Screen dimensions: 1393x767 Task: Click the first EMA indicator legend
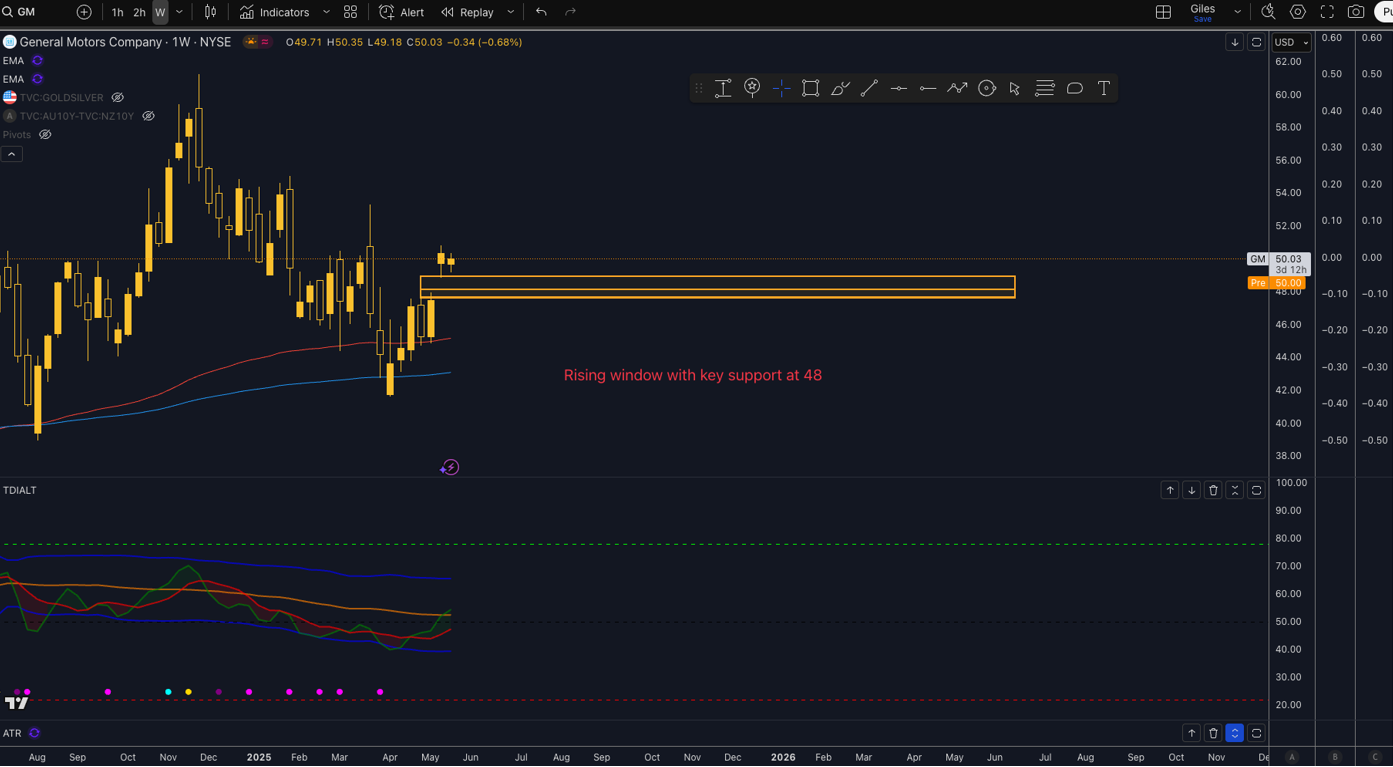13,61
